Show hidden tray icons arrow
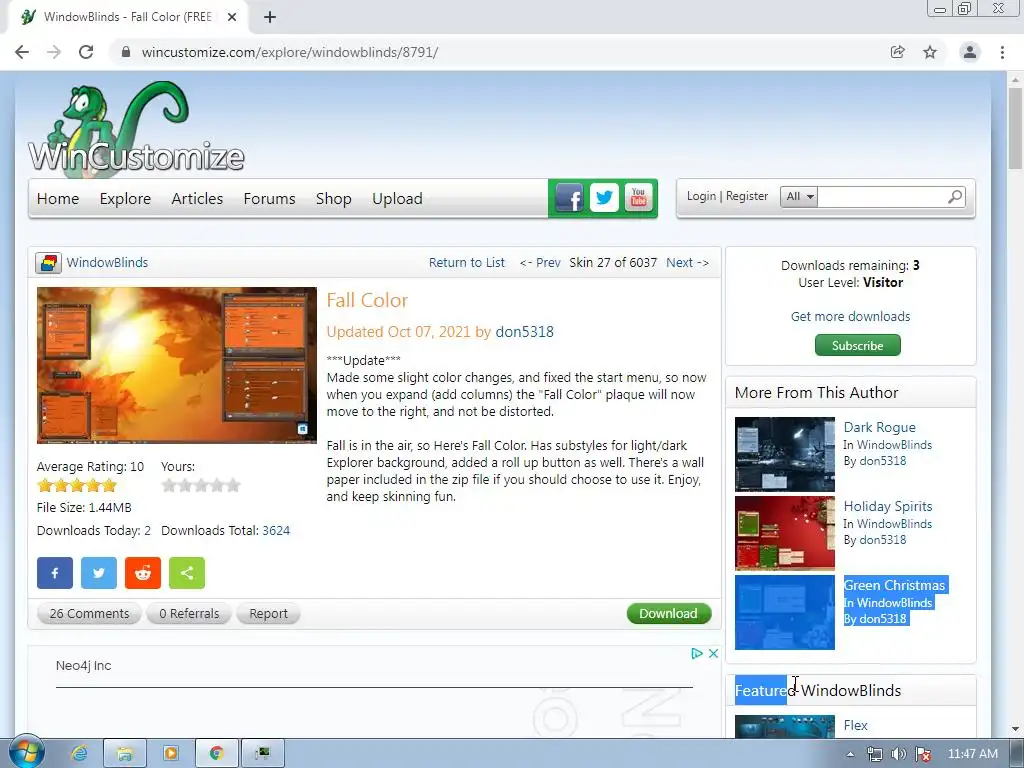1024x768 pixels. [850, 754]
